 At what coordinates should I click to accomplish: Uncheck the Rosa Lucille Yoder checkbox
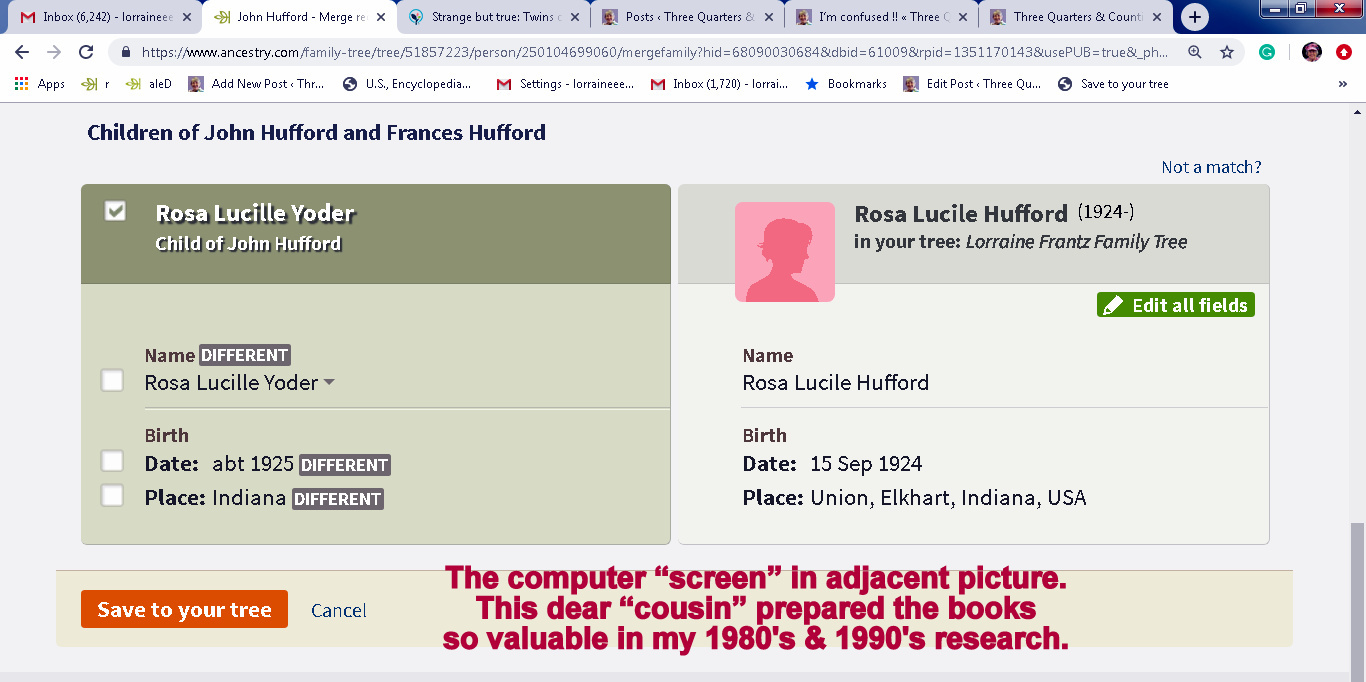click(x=116, y=211)
